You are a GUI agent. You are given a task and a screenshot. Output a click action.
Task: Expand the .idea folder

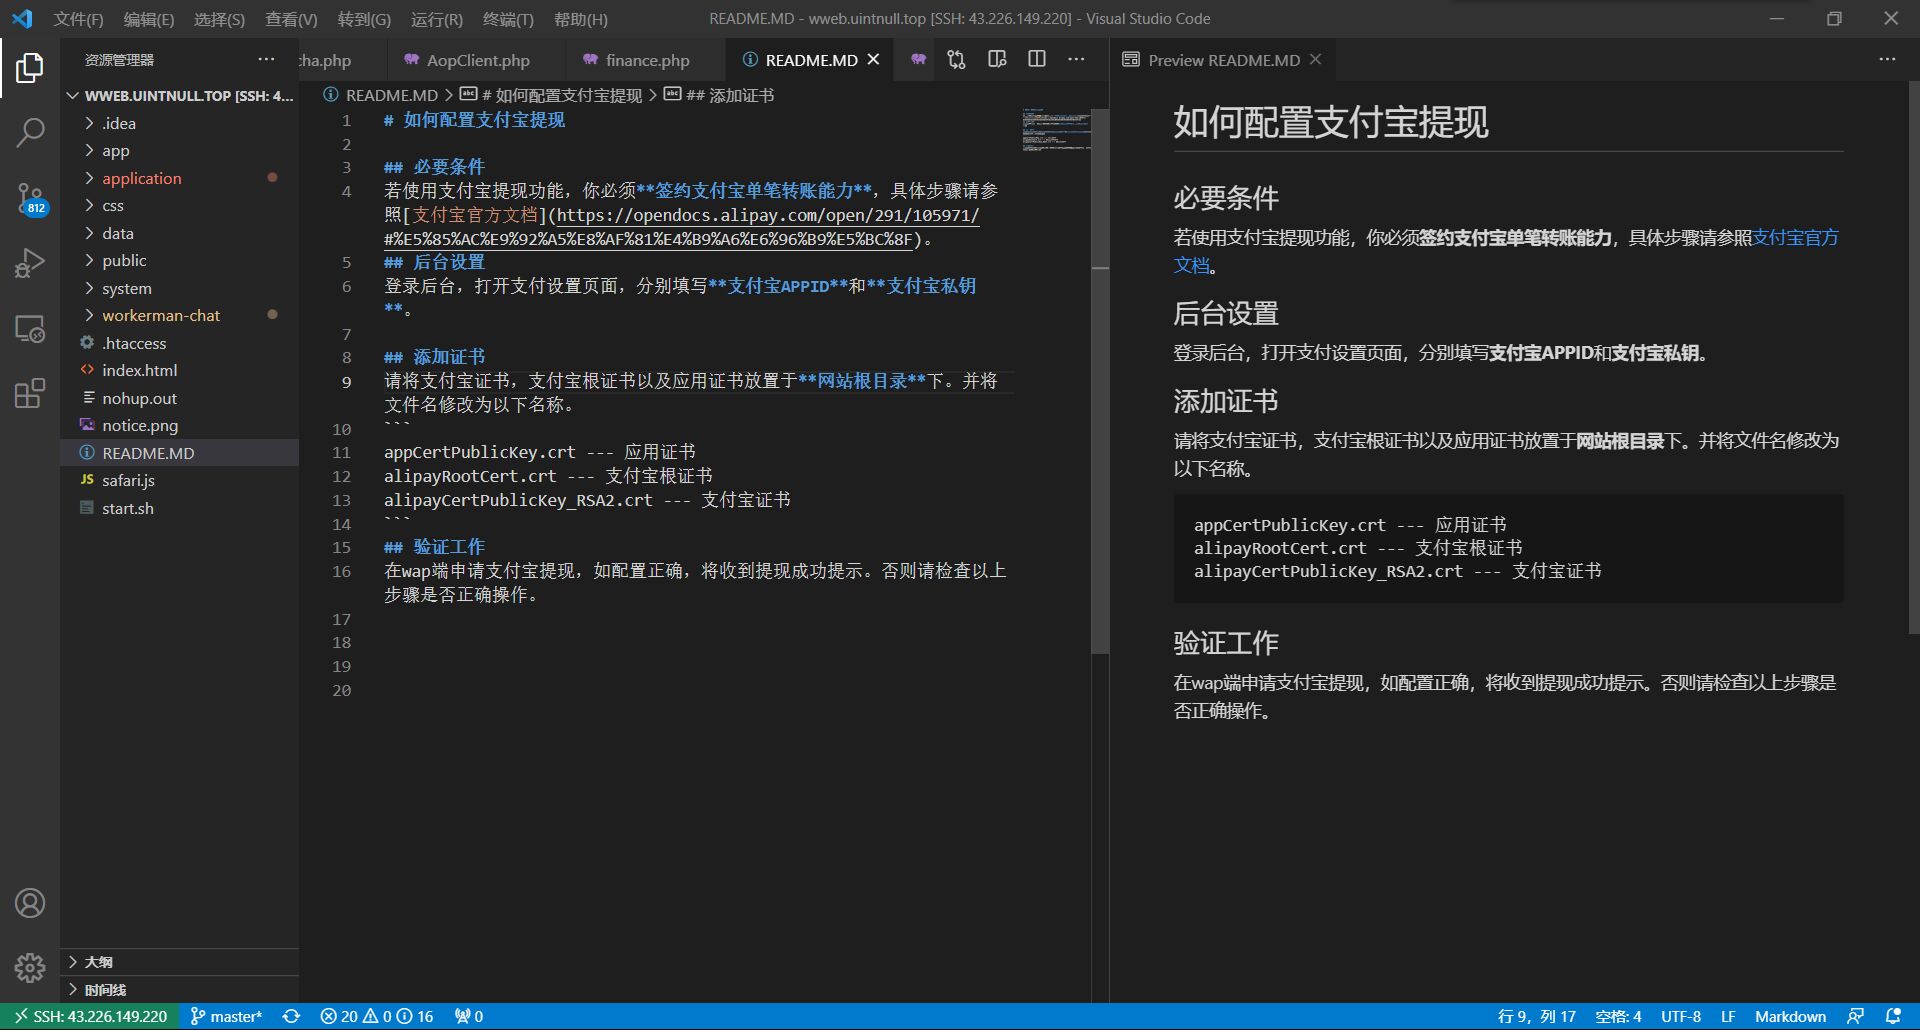(180, 123)
